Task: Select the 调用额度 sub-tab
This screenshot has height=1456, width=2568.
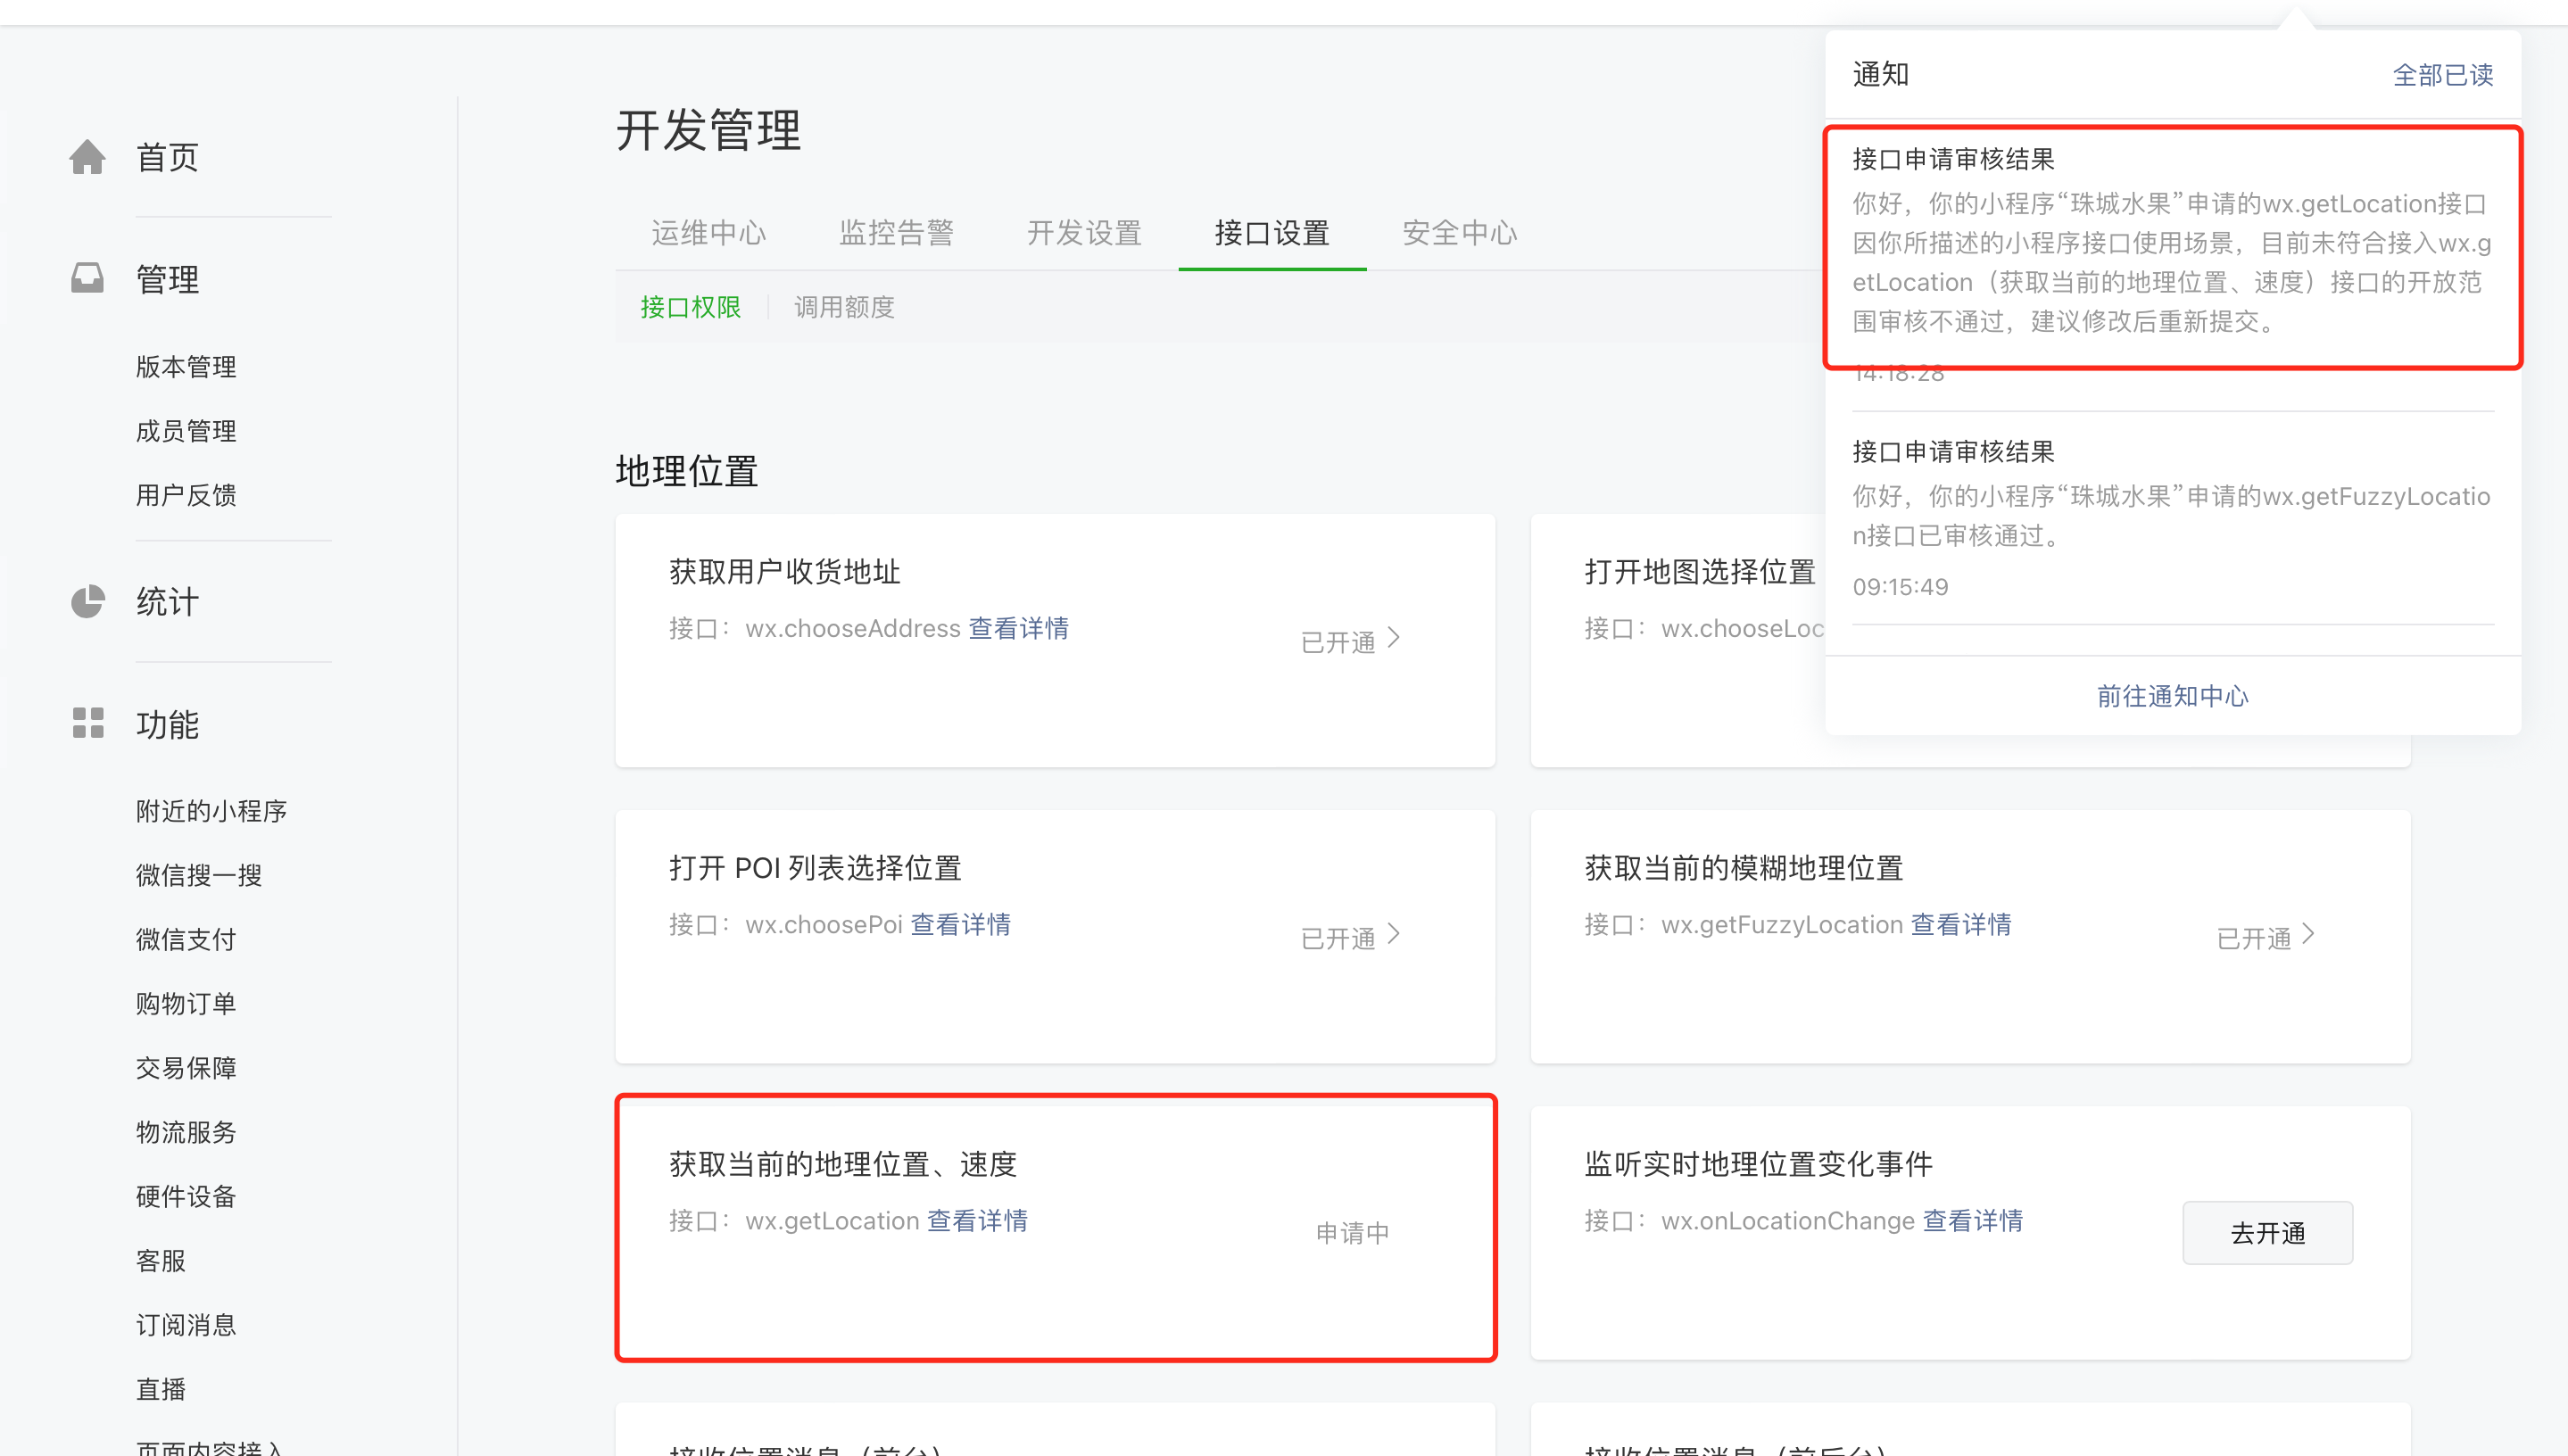Action: coord(844,307)
